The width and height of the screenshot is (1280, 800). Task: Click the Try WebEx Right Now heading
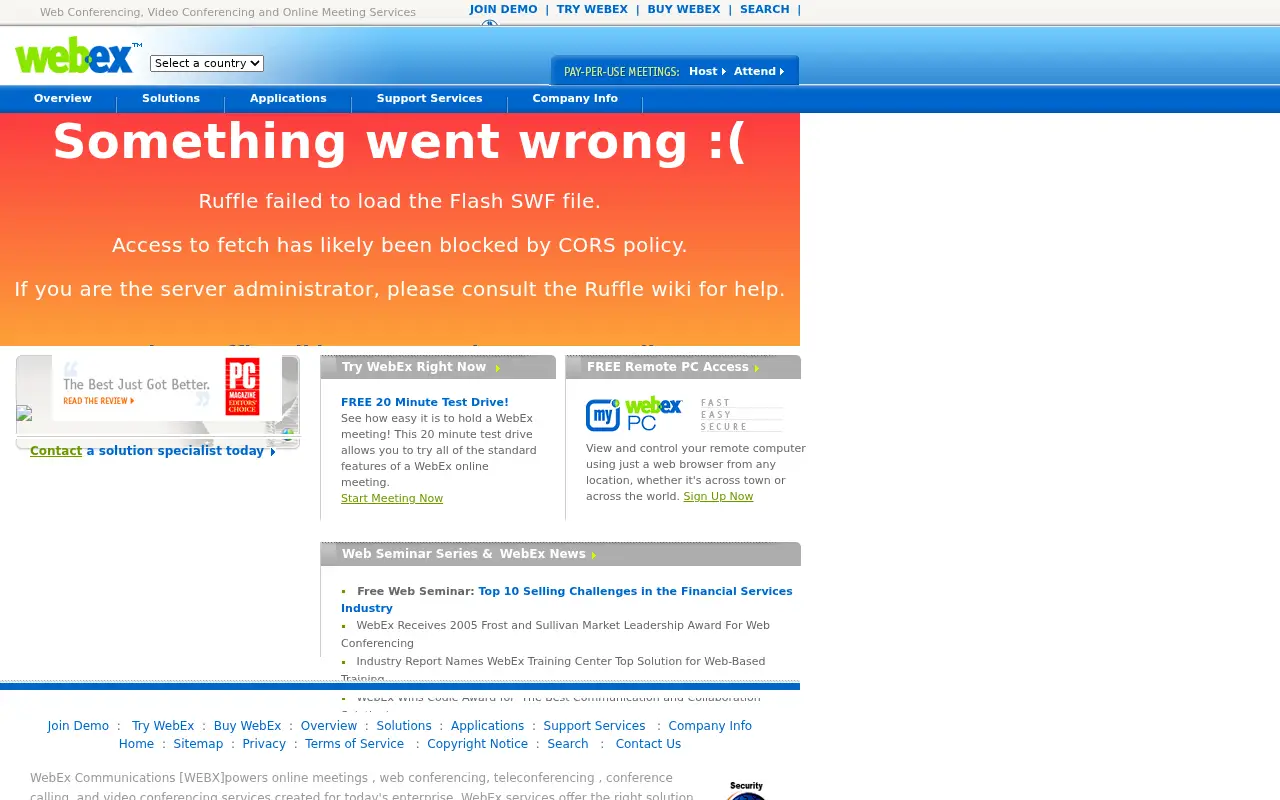coord(414,367)
